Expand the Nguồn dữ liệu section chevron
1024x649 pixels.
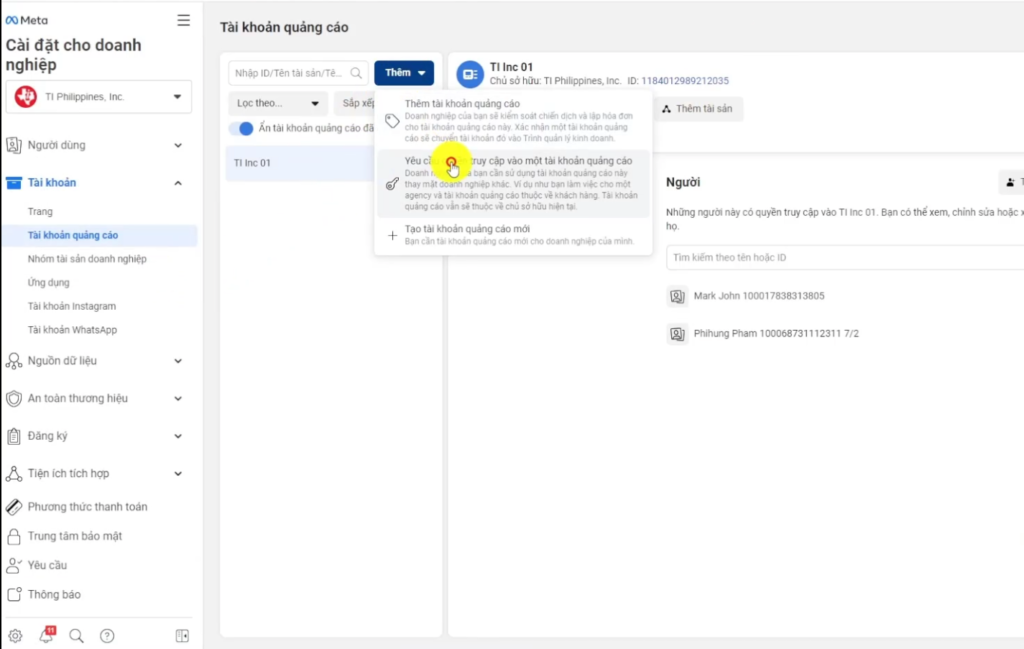pyautogui.click(x=178, y=361)
